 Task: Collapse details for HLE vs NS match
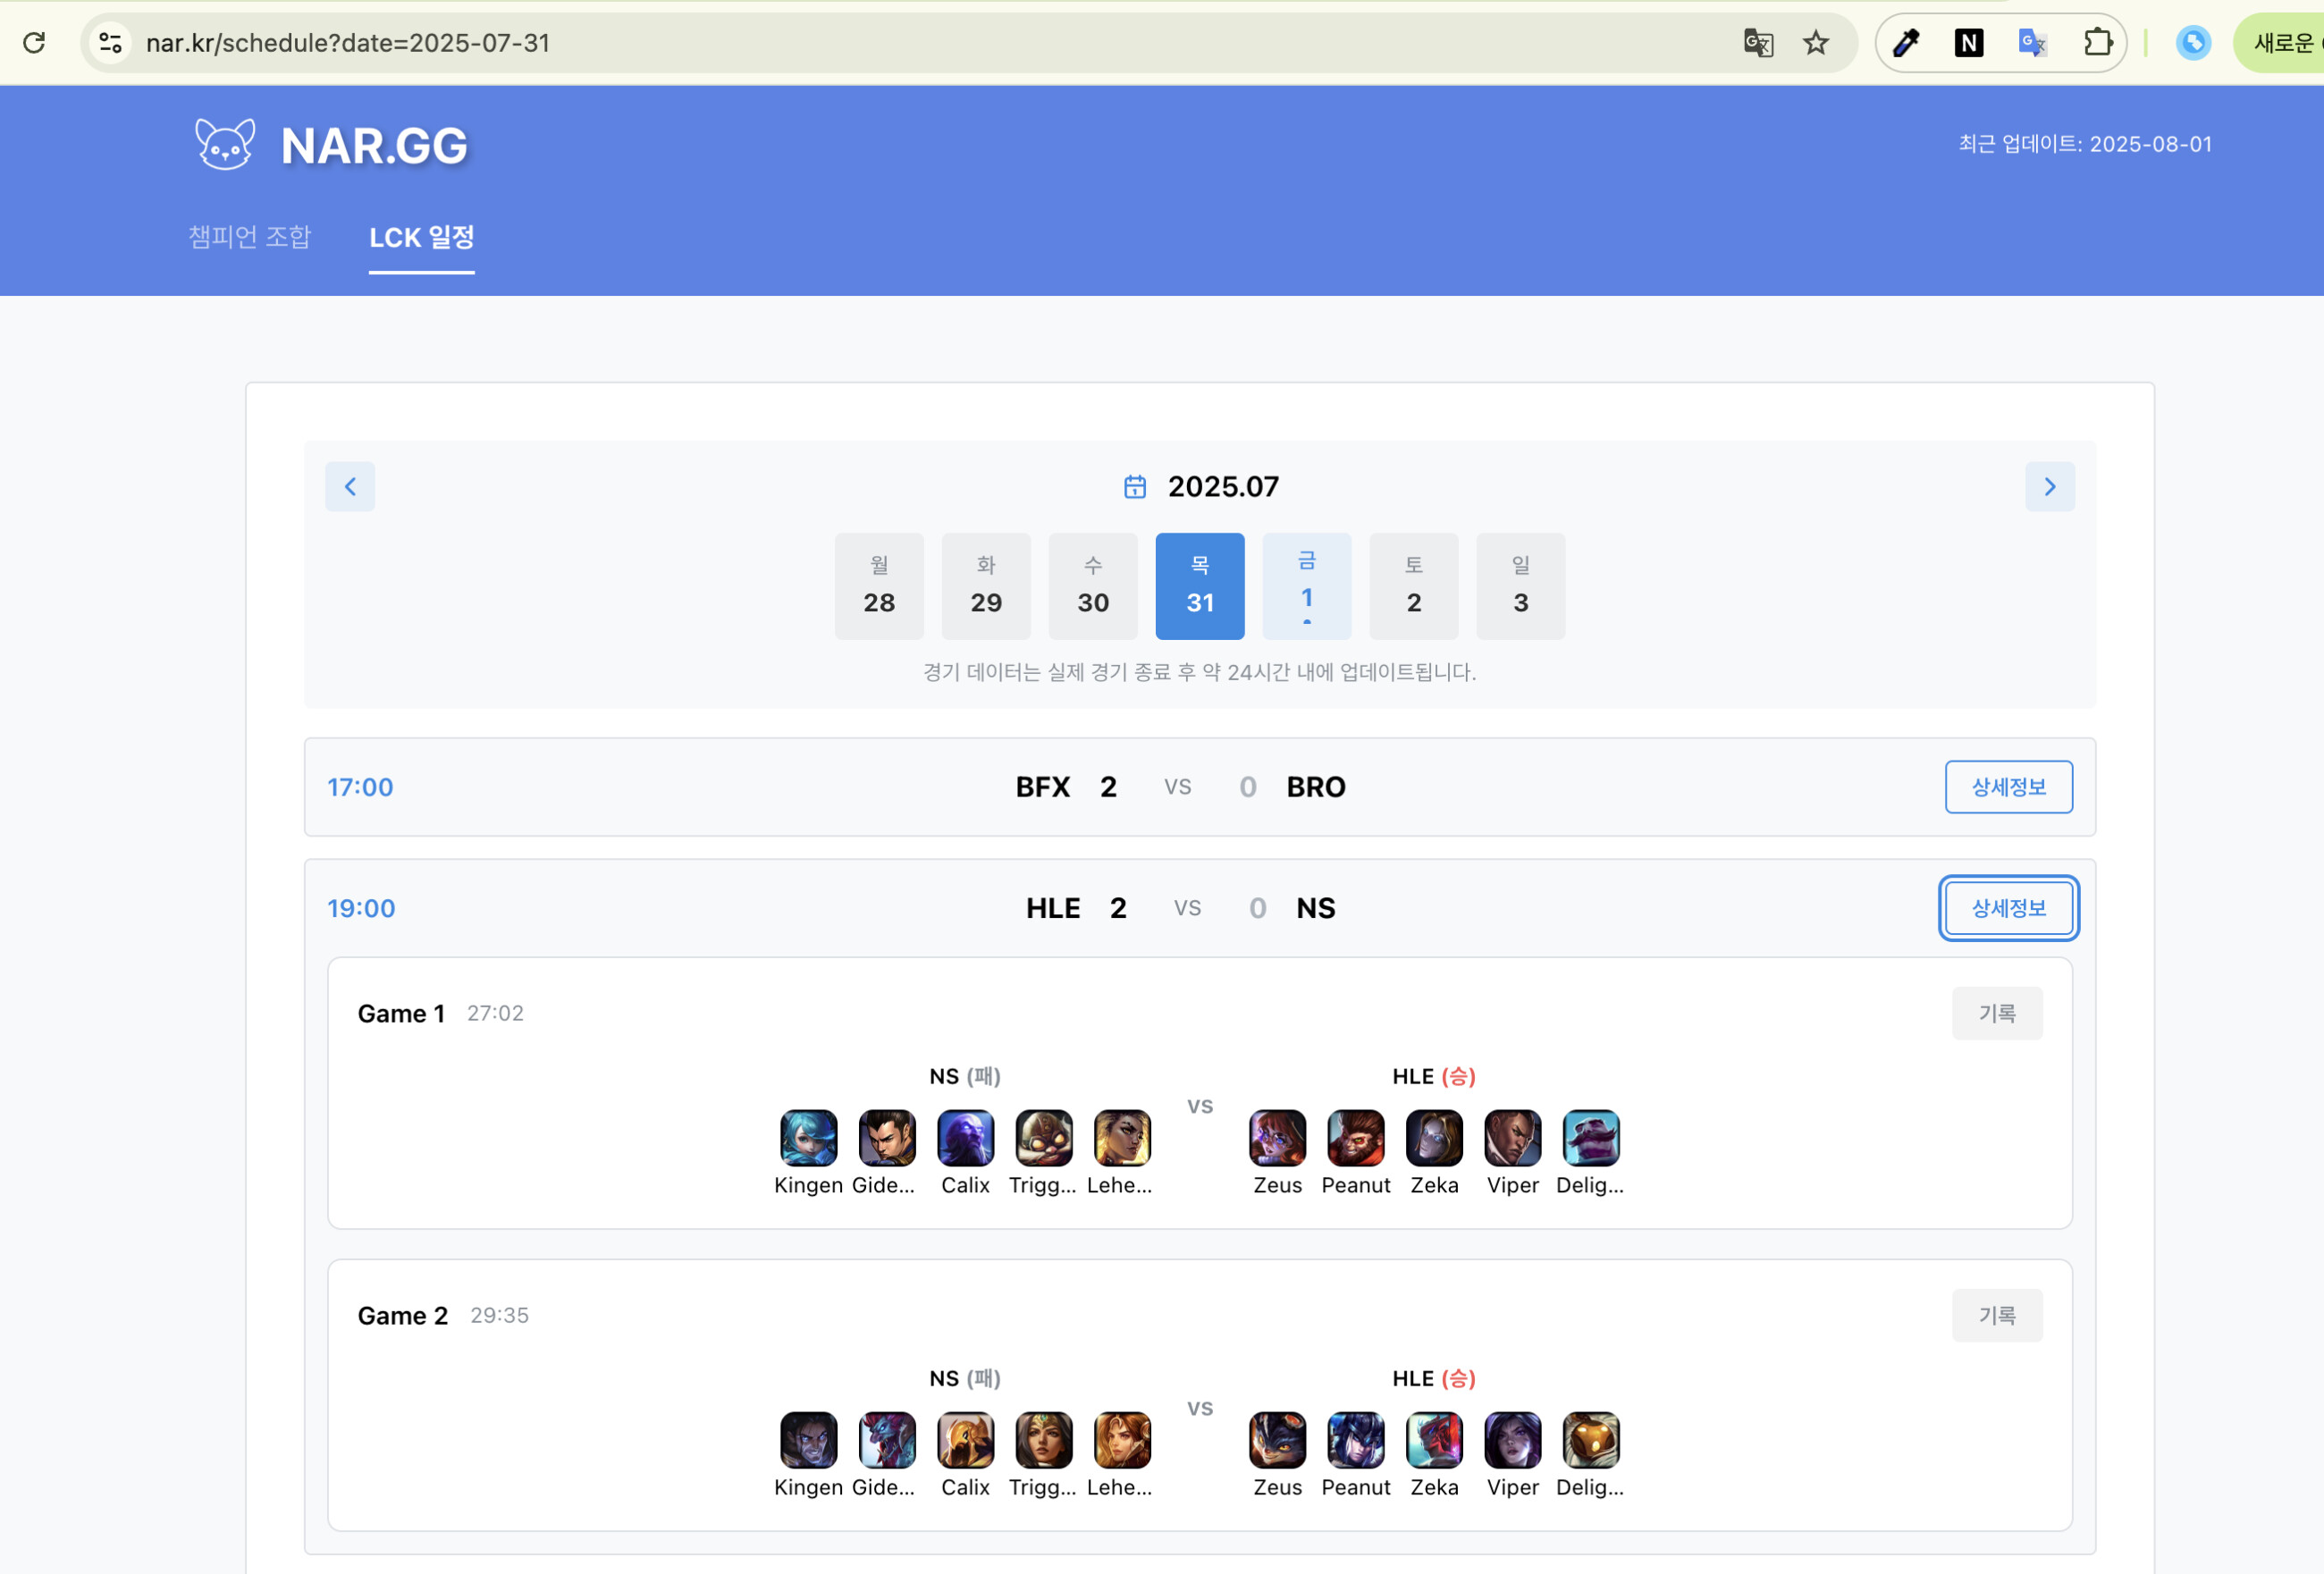[x=2008, y=908]
